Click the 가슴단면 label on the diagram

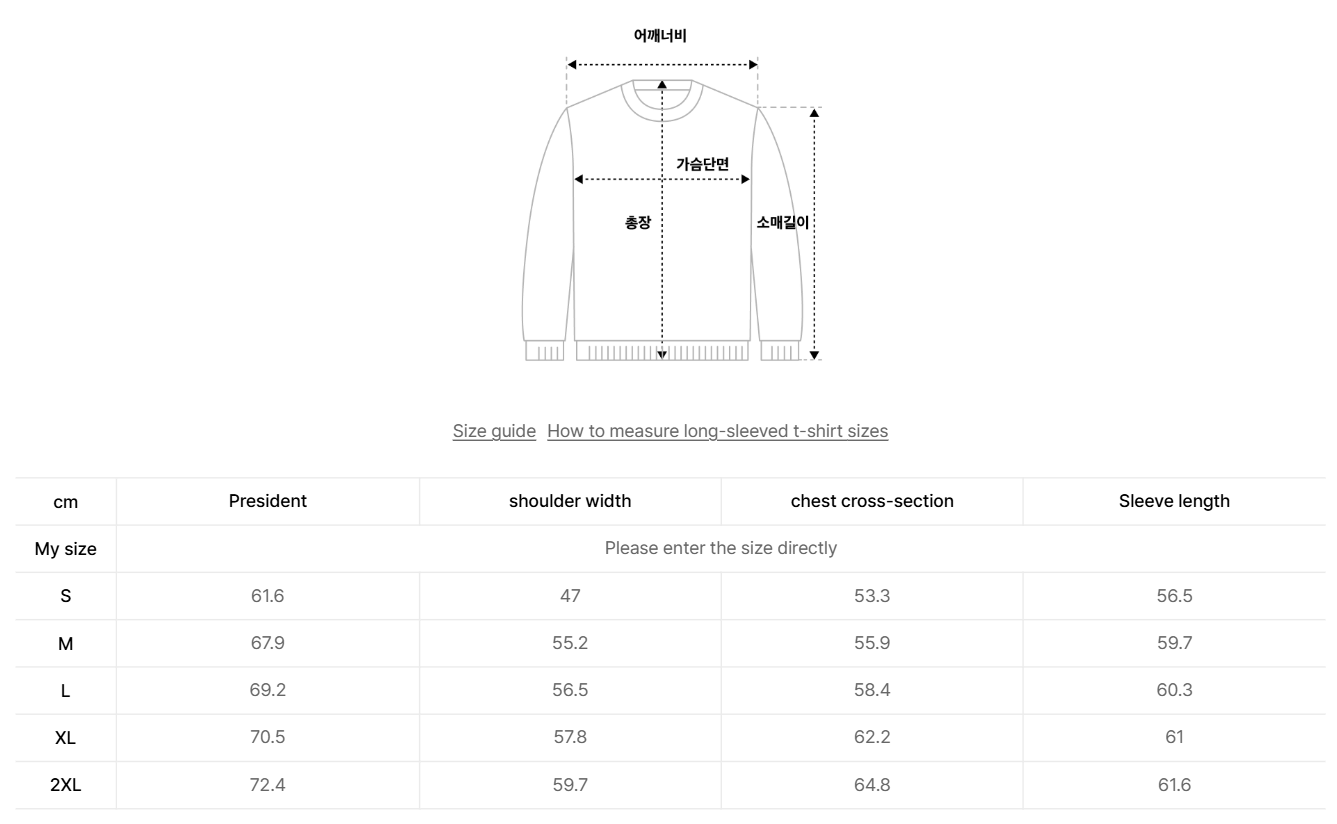[704, 162]
